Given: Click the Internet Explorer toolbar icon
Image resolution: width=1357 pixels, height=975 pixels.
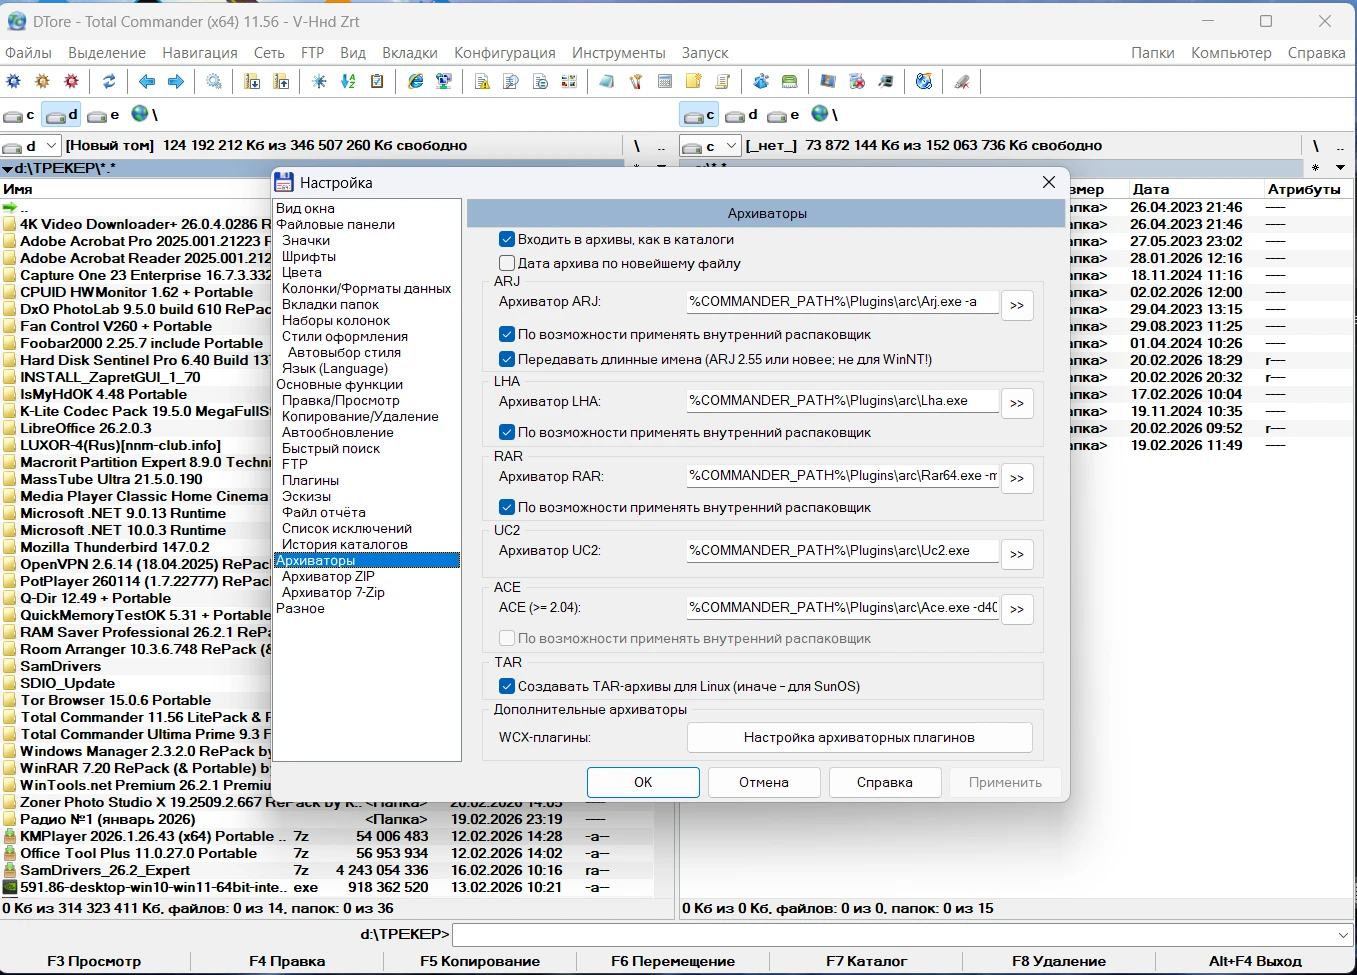Looking at the screenshot, I should click(415, 82).
